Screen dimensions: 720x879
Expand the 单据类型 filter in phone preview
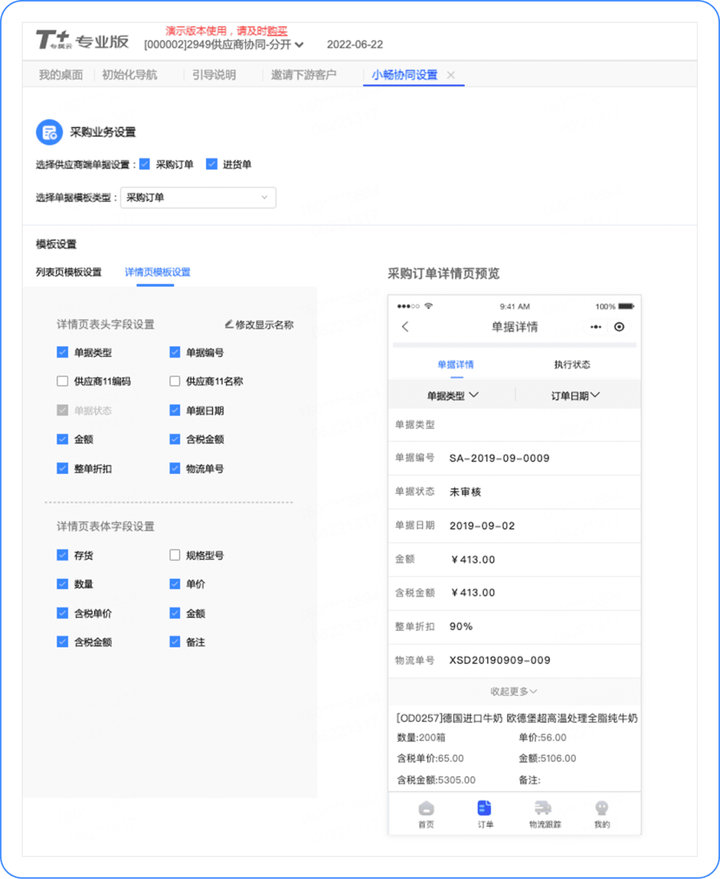tap(453, 395)
